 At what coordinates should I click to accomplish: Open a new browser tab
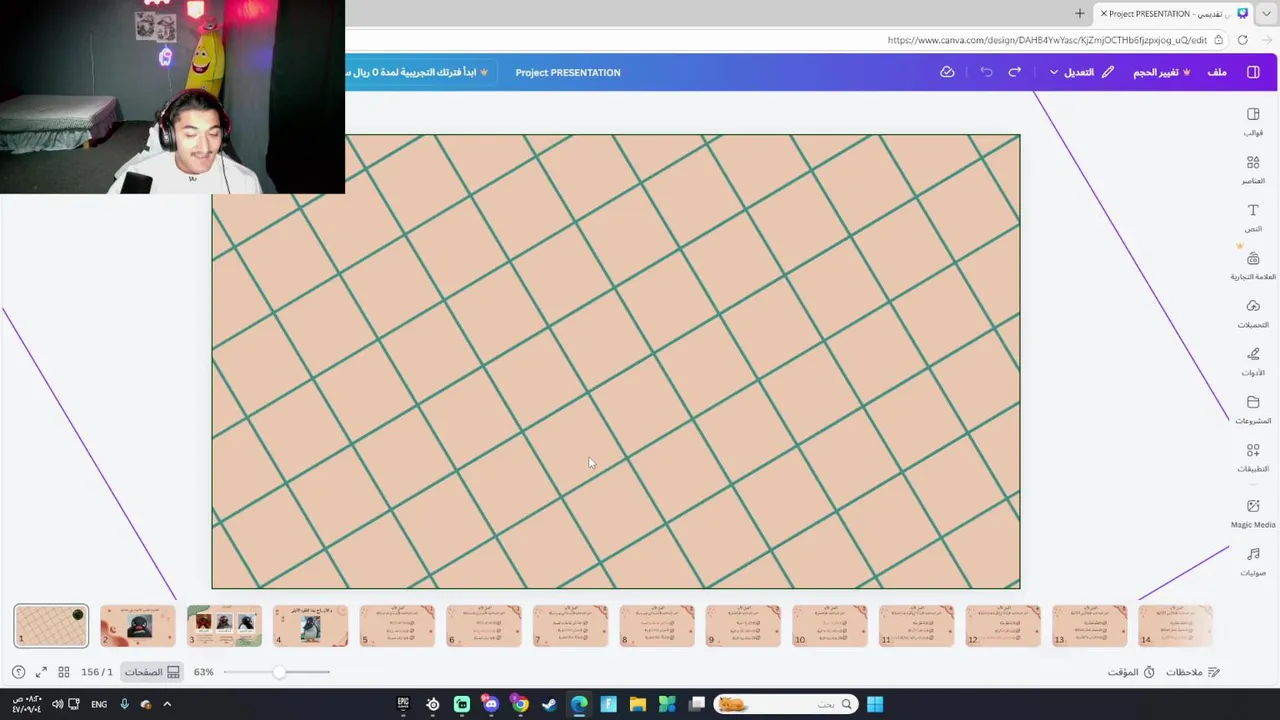tap(1079, 13)
